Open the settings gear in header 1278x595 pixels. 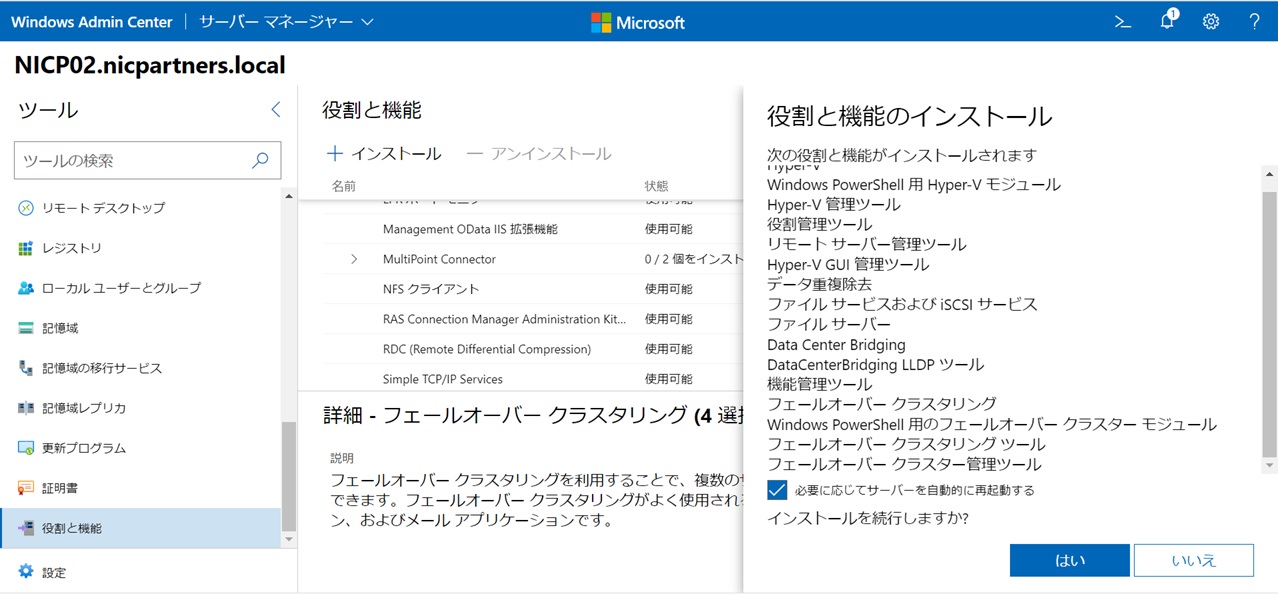pos(1211,22)
